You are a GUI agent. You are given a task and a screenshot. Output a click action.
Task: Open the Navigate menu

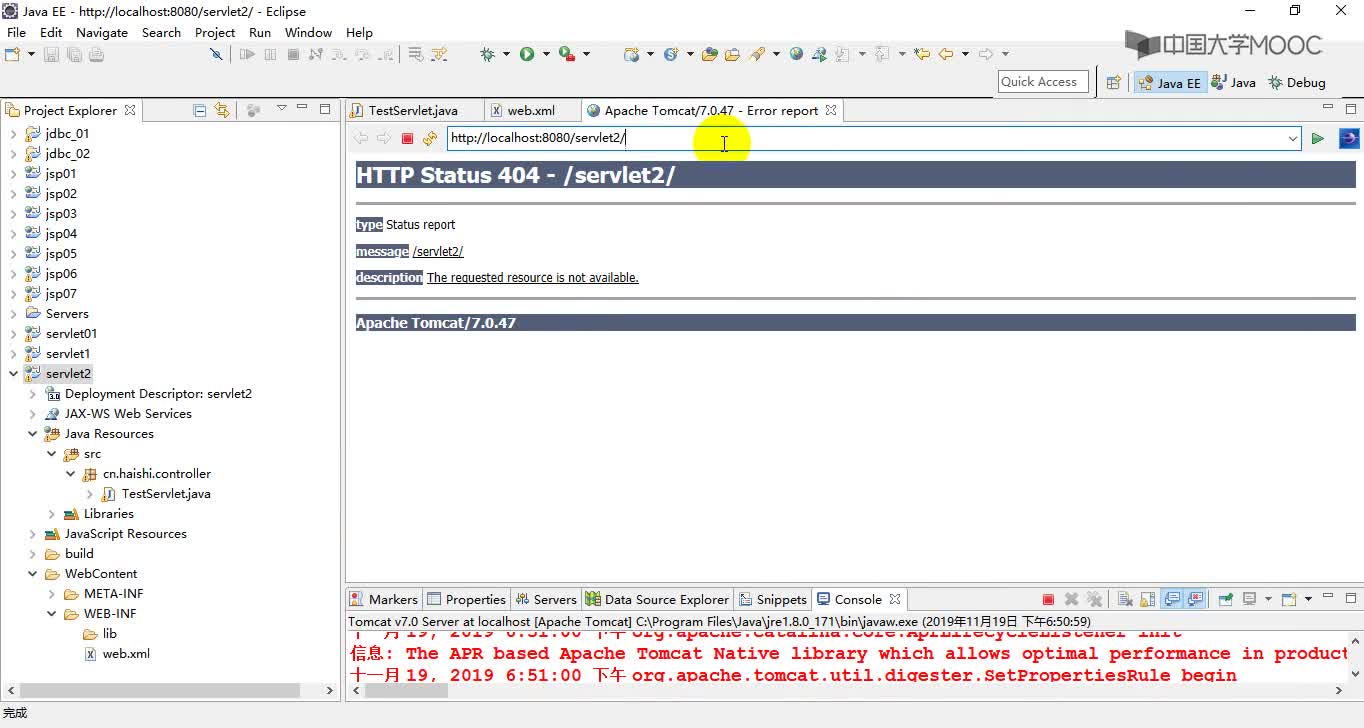click(102, 32)
